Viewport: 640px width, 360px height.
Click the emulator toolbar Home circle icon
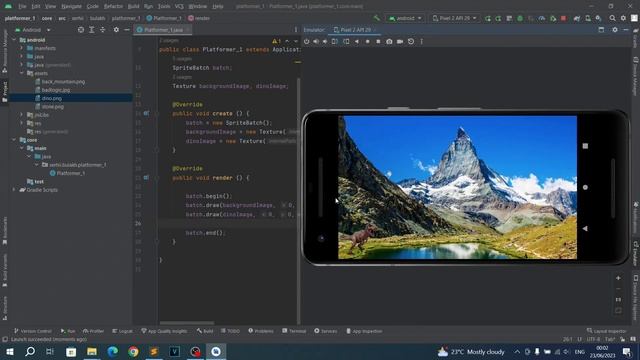pos(368,41)
